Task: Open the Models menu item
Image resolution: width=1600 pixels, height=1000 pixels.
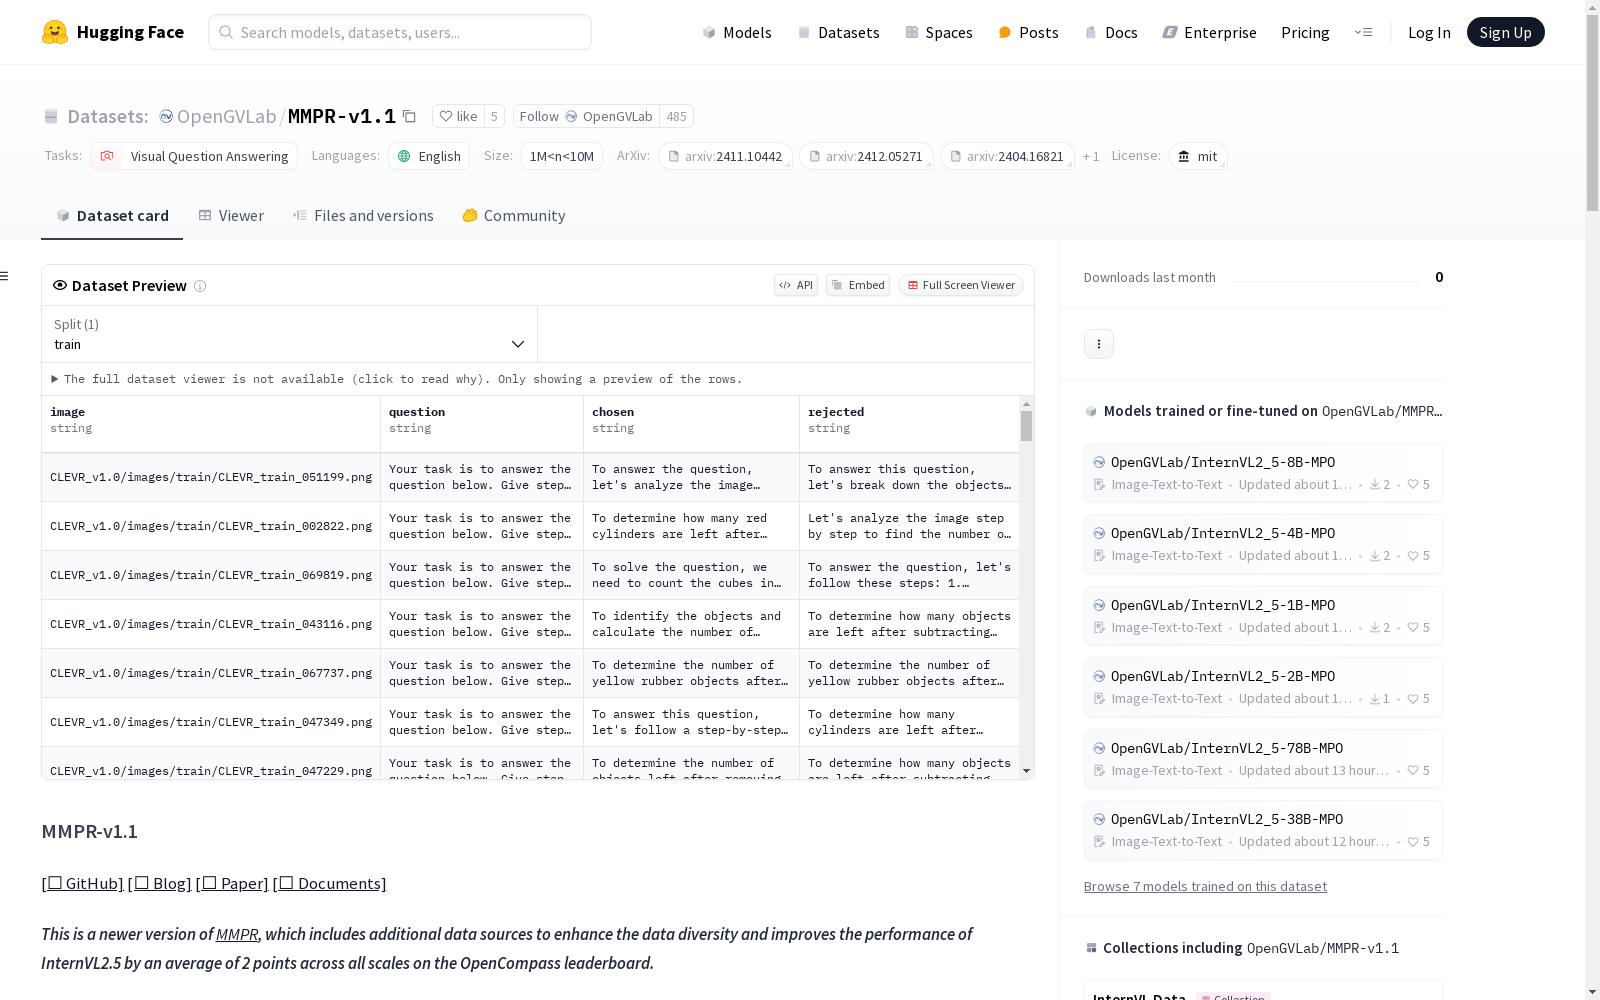Action: (737, 32)
